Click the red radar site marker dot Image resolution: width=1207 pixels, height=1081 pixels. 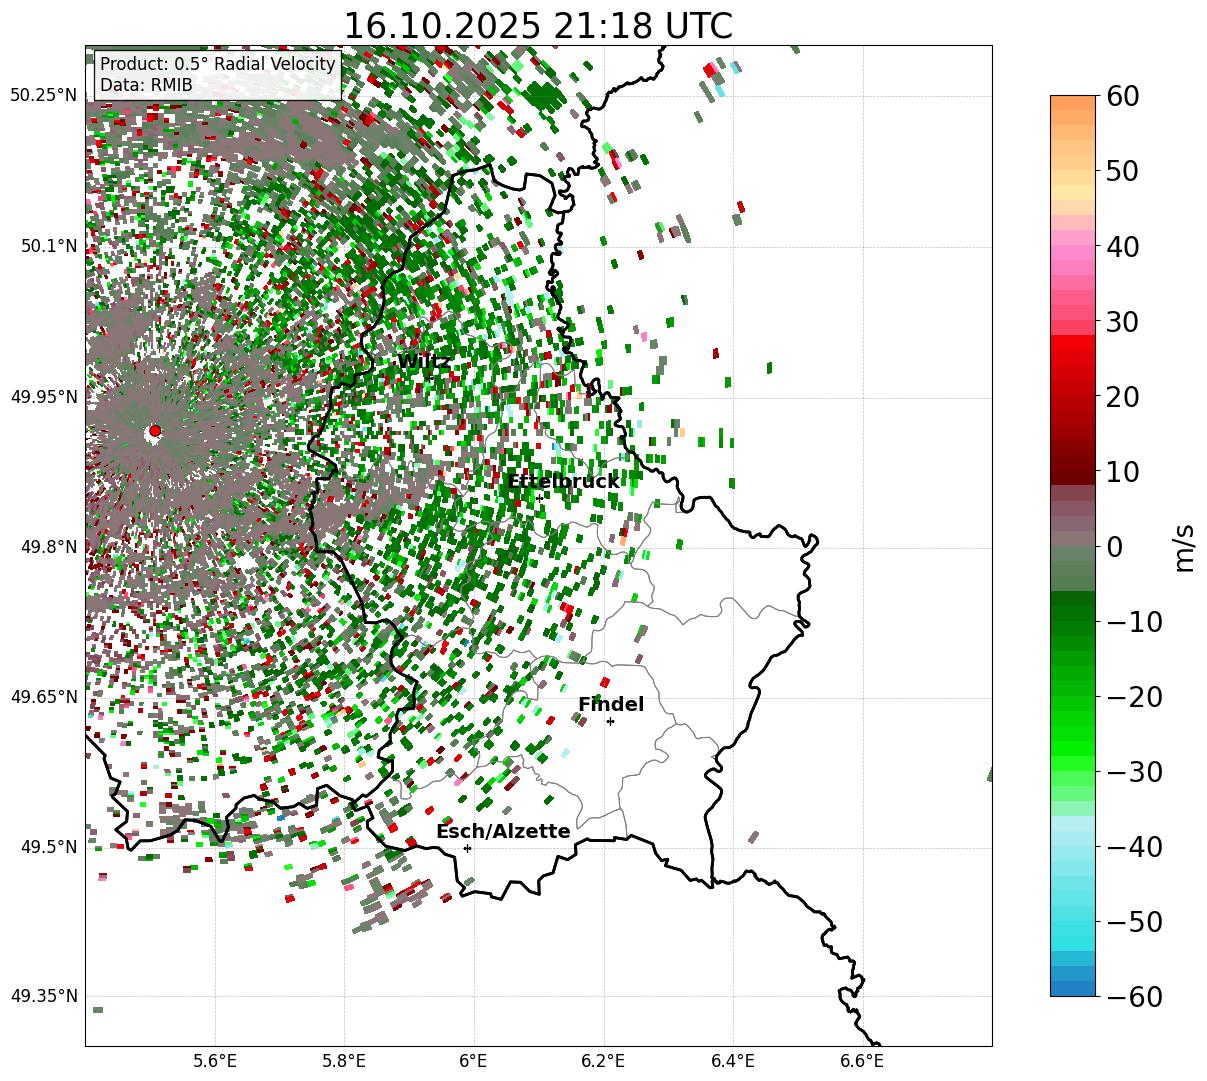pos(155,431)
